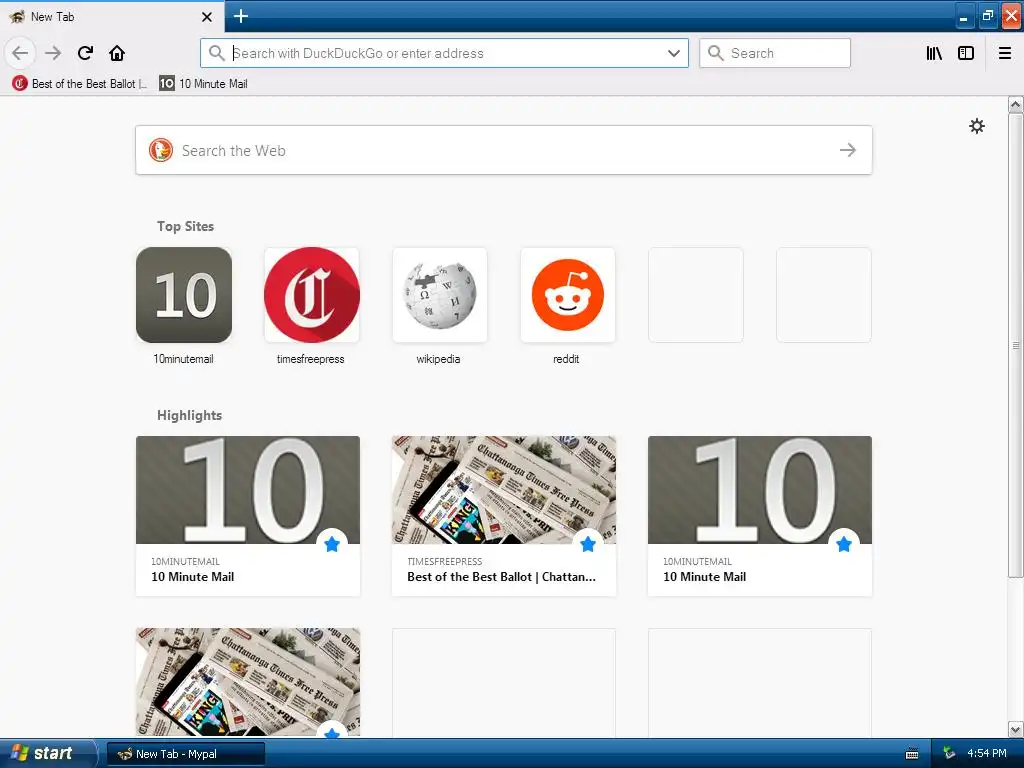
Task: Open Best of the Best Ballot highlight card
Action: [504, 516]
